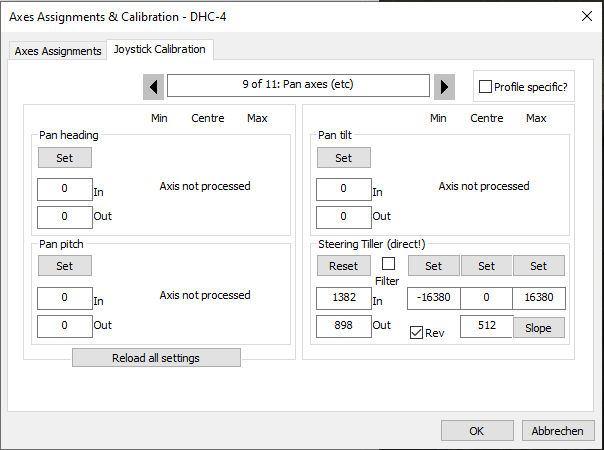Click the page selector '9 of 11: Pan axes'
Image resolution: width=604 pixels, height=450 pixels.
(x=298, y=85)
